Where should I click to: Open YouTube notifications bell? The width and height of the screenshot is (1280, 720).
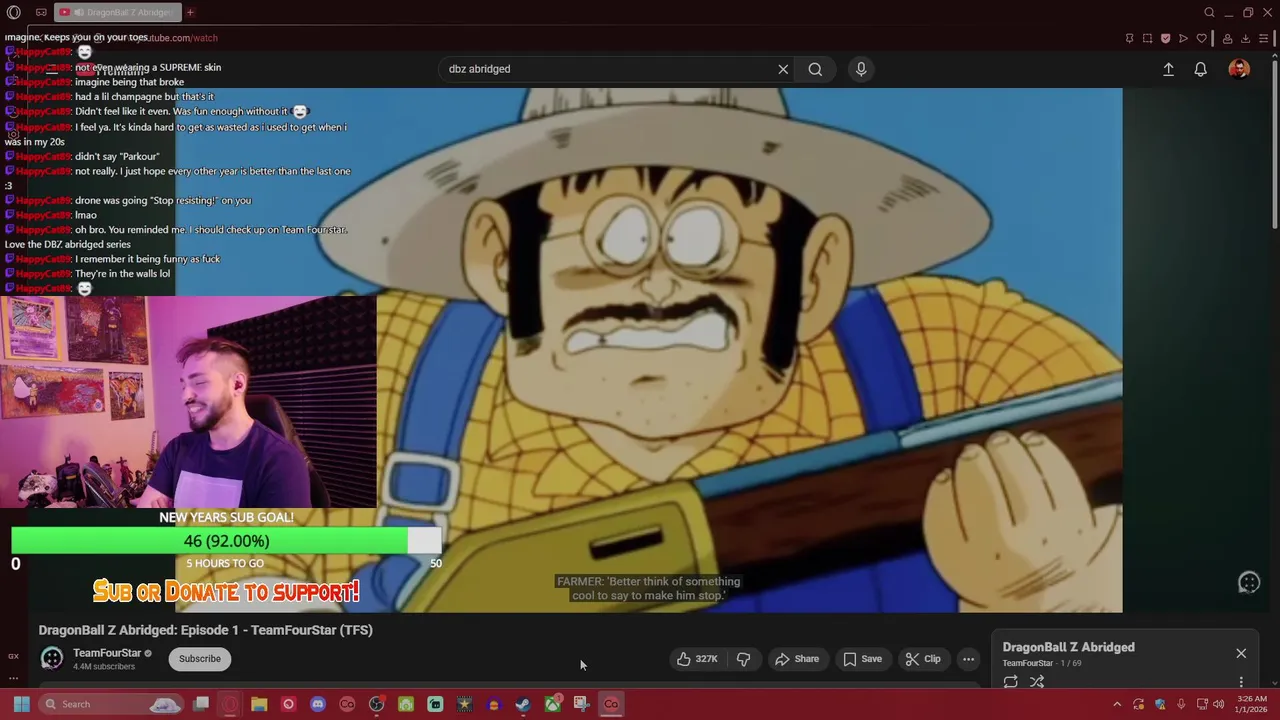(1200, 69)
